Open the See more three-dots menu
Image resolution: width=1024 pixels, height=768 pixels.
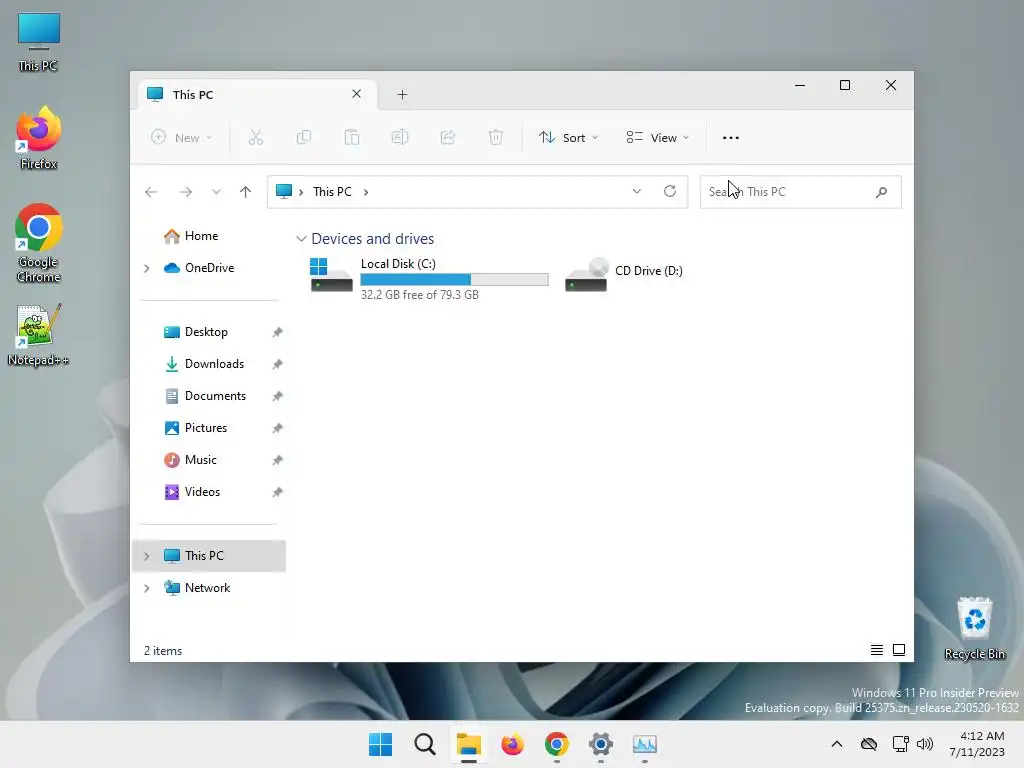click(731, 138)
